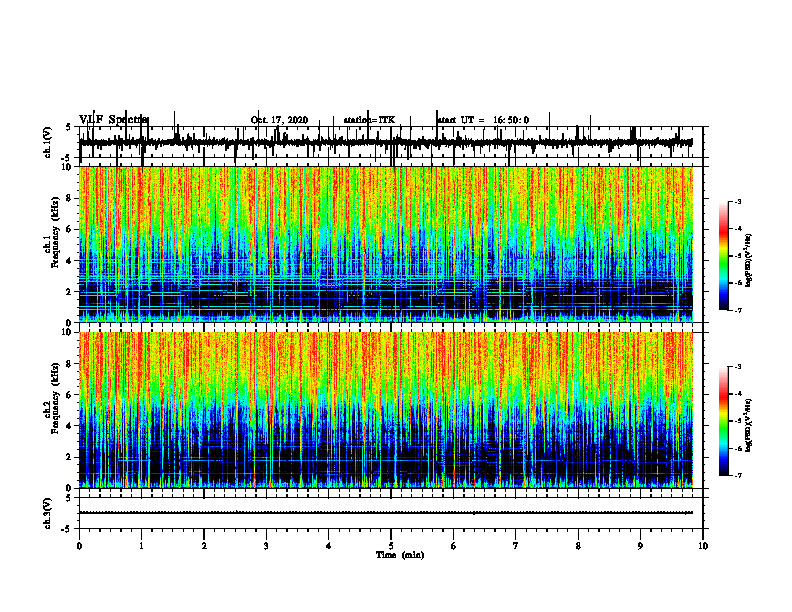Click time axis tick label "1"

coord(141,546)
